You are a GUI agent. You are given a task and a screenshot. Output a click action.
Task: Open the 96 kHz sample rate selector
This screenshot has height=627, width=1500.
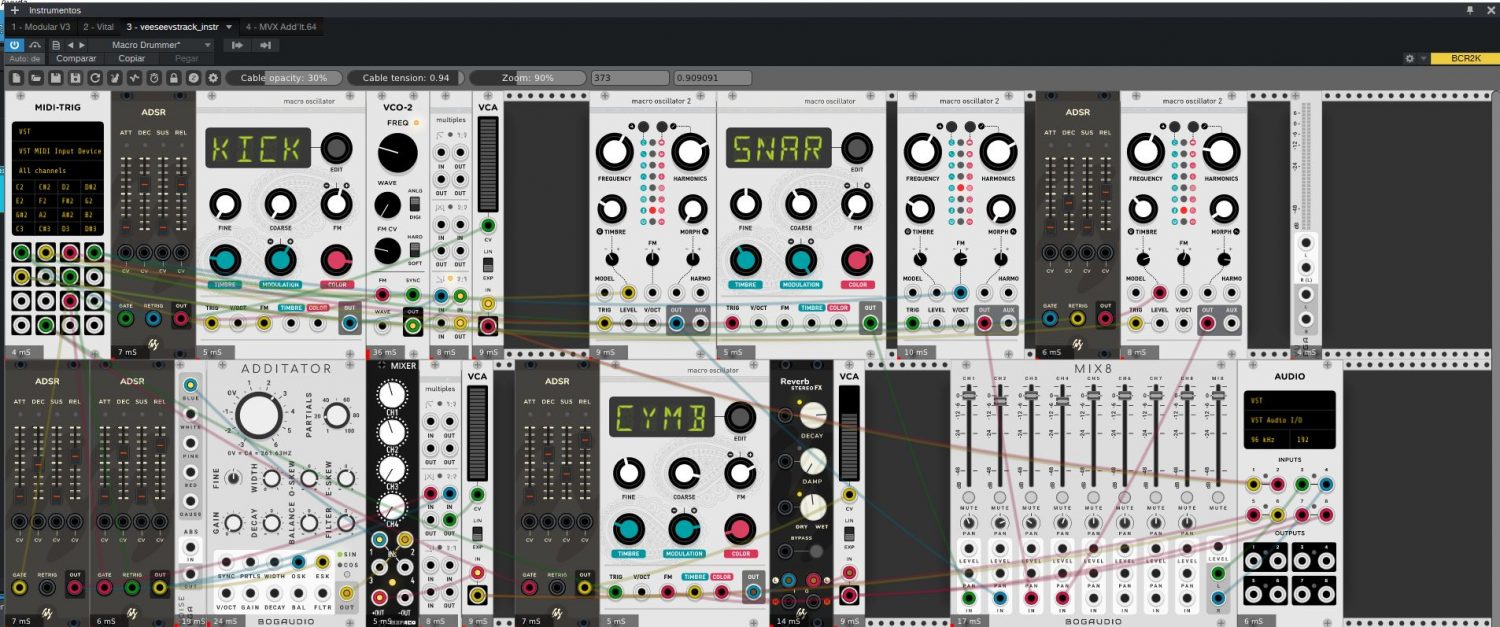[1265, 439]
